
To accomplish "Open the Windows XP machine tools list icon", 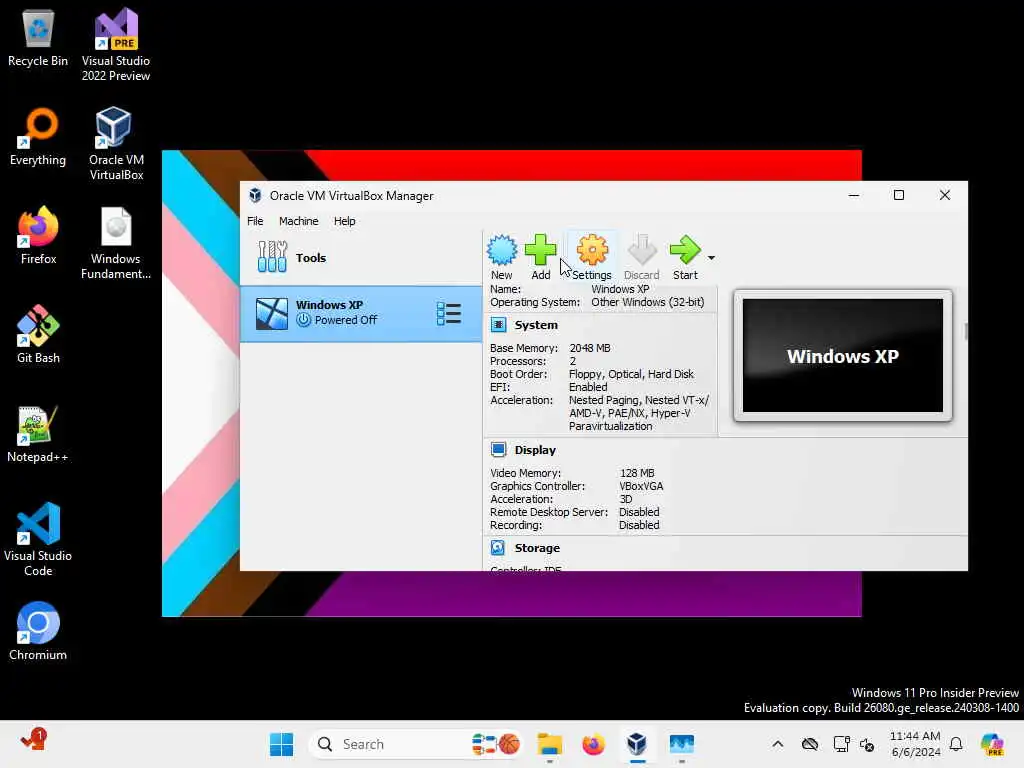I will tap(449, 313).
